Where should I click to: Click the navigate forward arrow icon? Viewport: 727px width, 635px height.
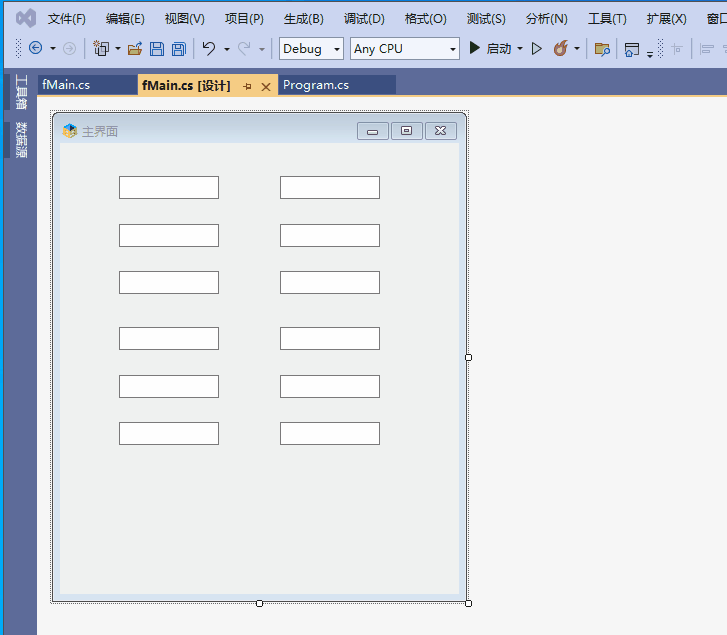69,48
